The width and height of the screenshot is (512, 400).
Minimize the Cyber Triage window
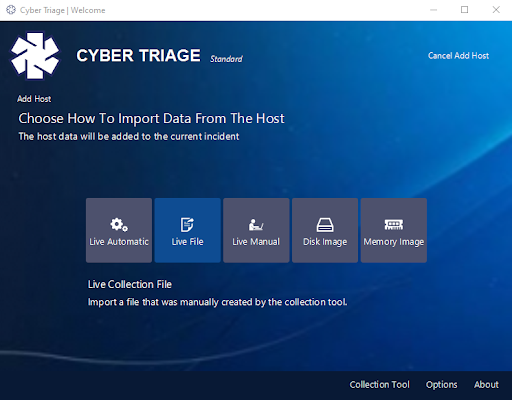(x=433, y=10)
